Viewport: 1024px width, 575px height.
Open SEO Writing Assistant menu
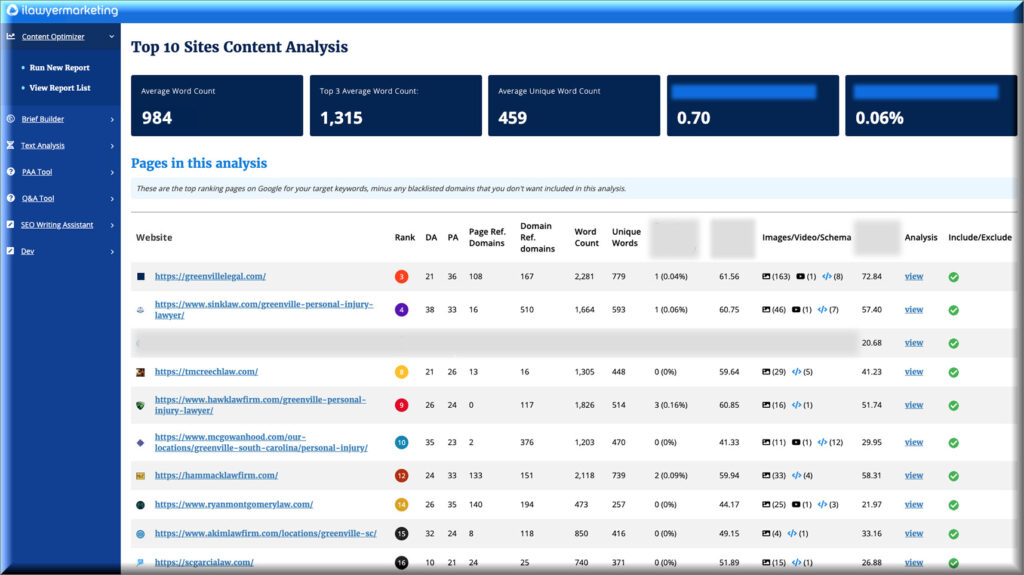(x=57, y=225)
